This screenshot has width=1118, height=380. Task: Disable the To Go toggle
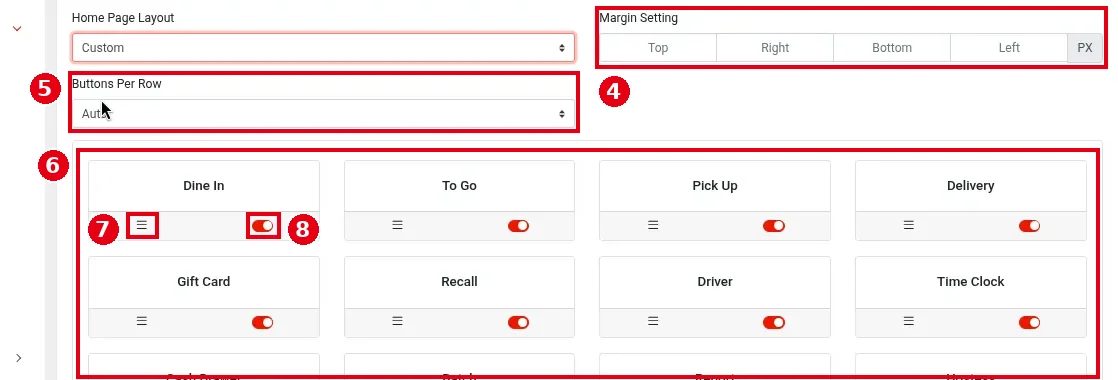[x=518, y=226]
